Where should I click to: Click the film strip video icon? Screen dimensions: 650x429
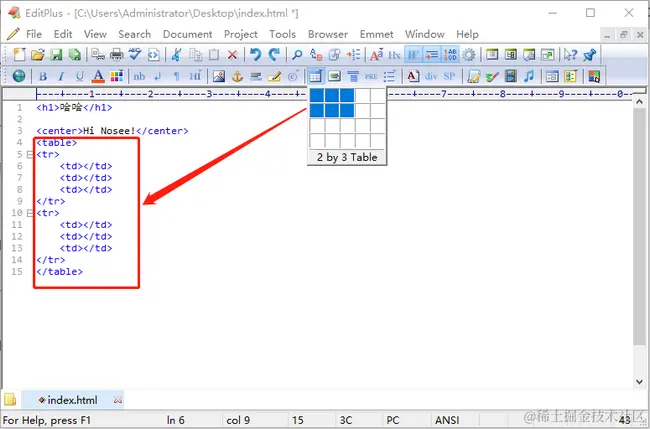[x=511, y=76]
